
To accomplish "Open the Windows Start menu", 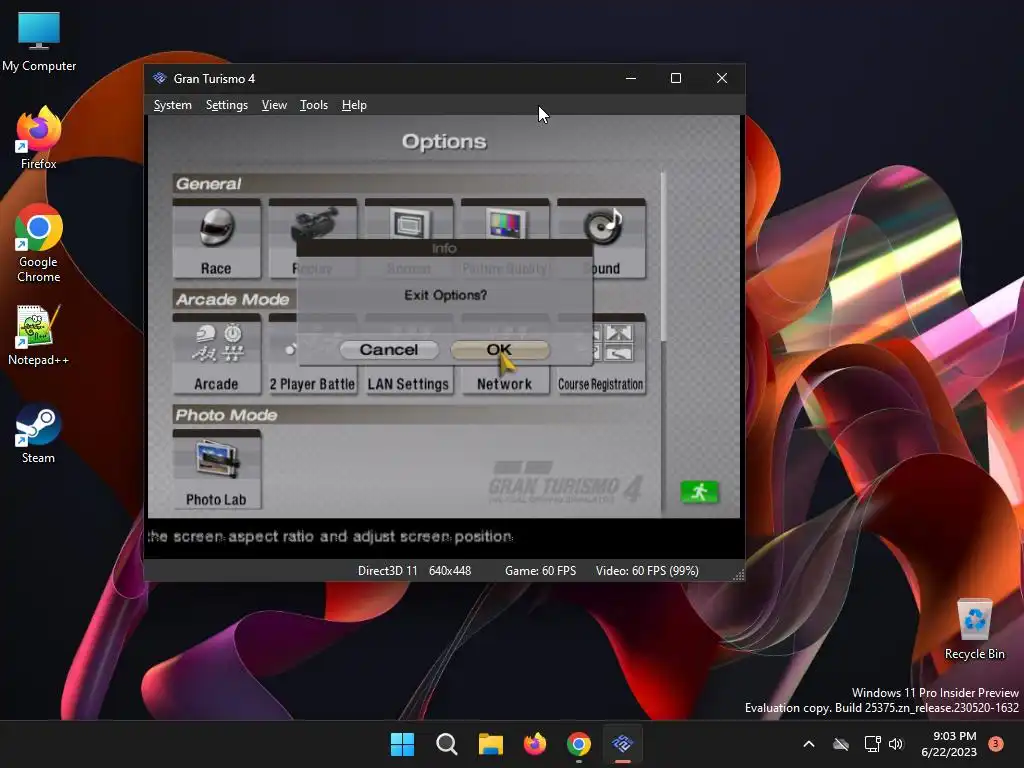I will point(402,744).
